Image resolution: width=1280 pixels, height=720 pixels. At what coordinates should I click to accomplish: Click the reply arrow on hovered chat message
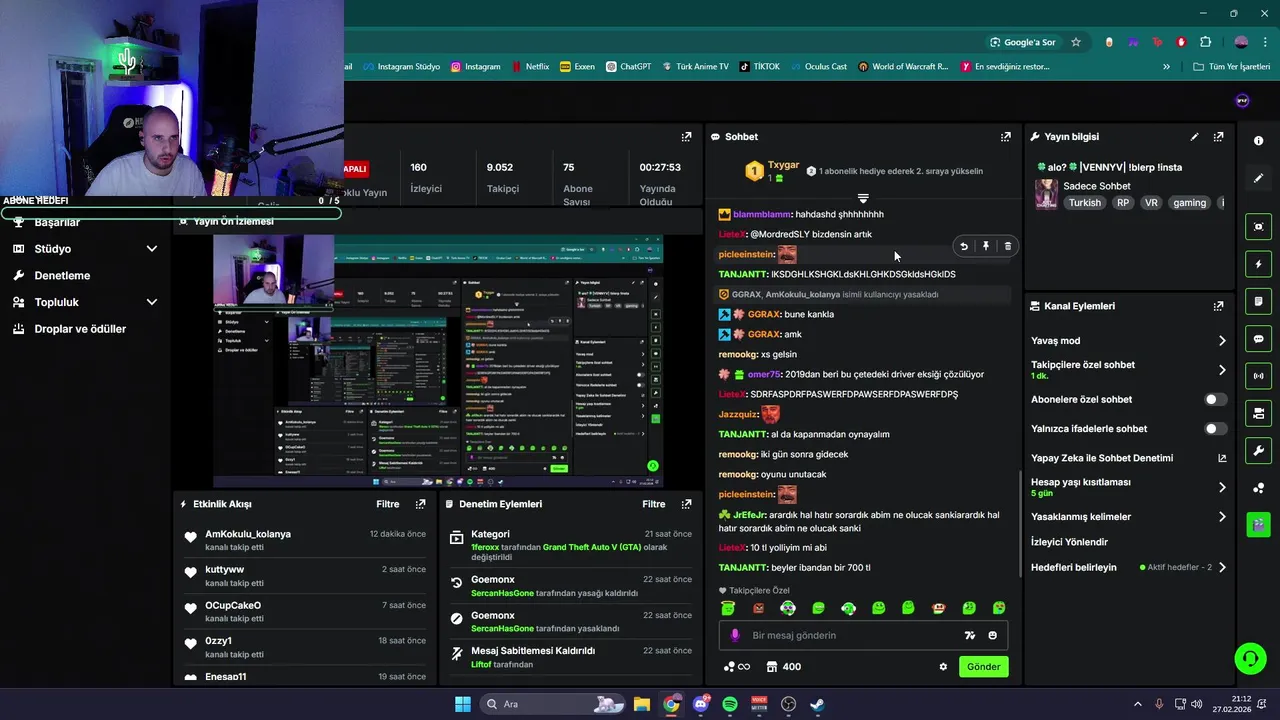click(964, 246)
